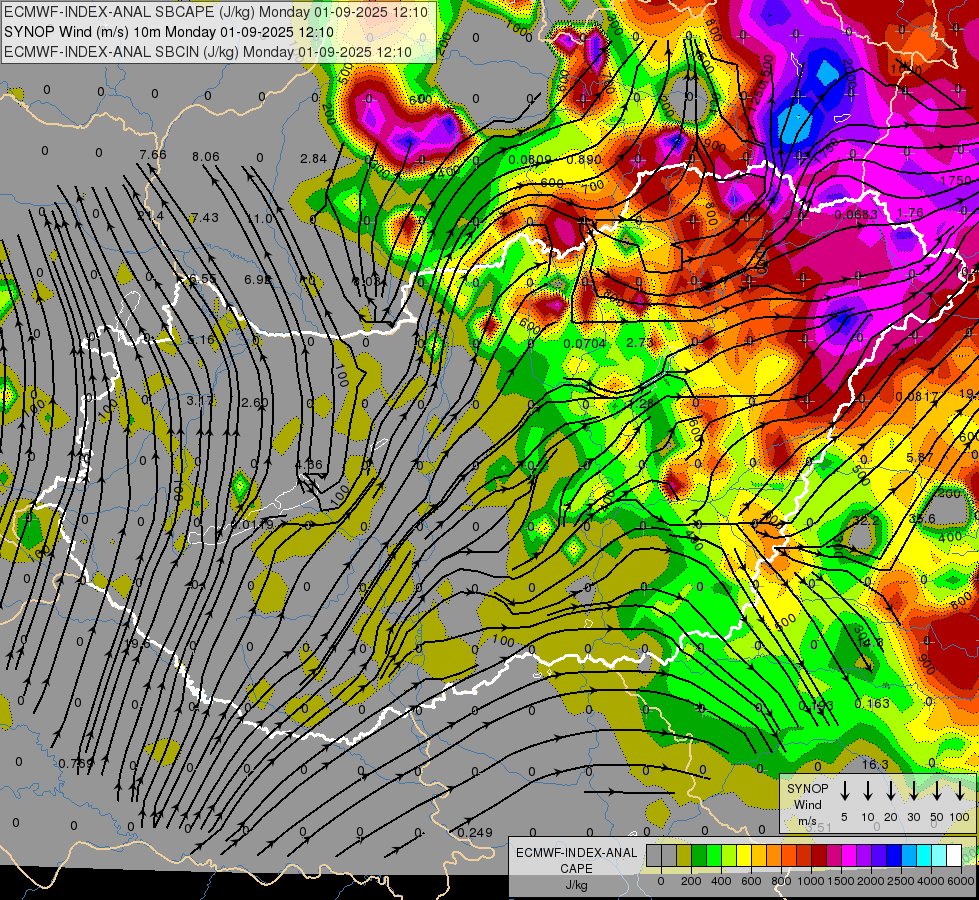Click the 1750 contour label

point(956,180)
